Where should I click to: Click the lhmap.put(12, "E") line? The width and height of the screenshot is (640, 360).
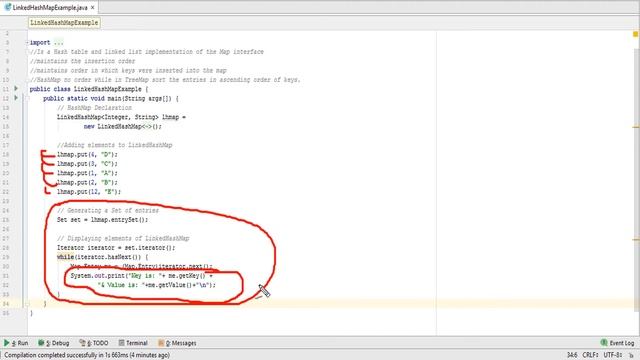point(89,192)
